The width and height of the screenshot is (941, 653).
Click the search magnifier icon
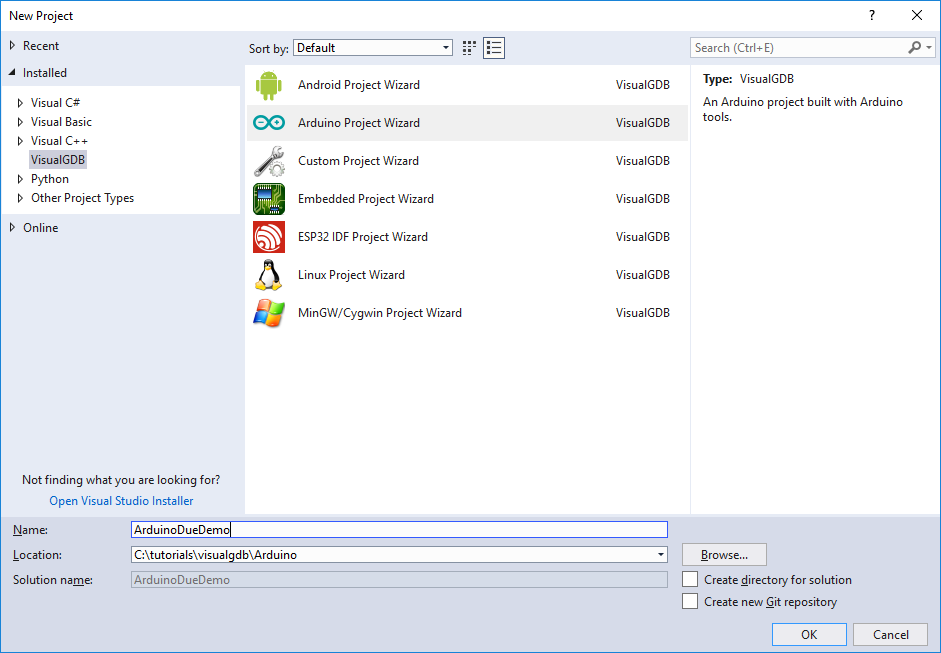click(915, 47)
